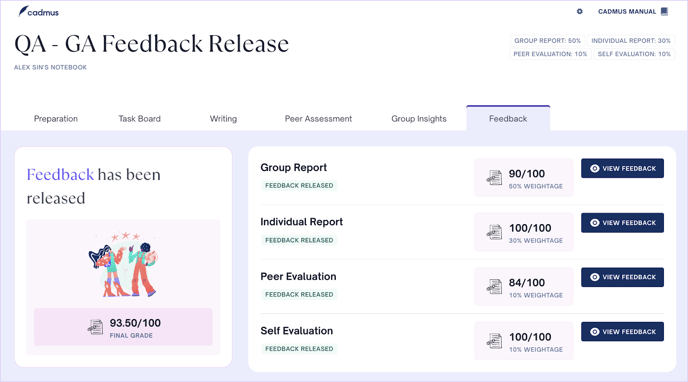View feedback for Group Report
The height and width of the screenshot is (382, 688).
point(622,168)
